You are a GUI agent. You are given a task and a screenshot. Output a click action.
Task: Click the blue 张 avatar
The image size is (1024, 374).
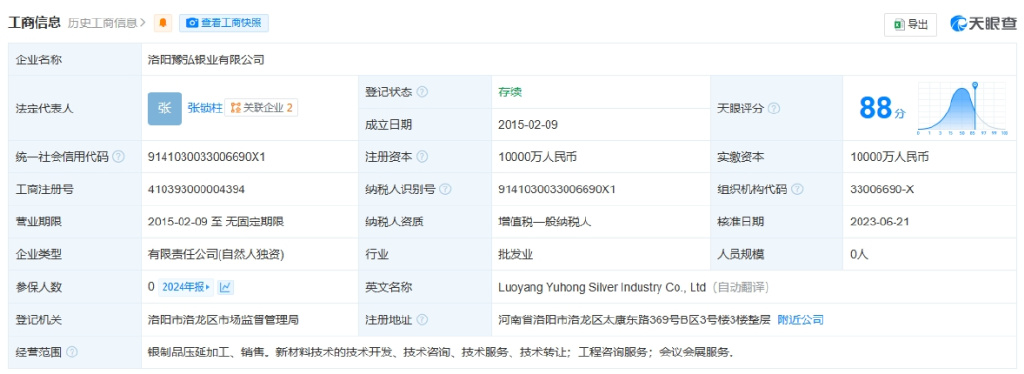point(165,108)
